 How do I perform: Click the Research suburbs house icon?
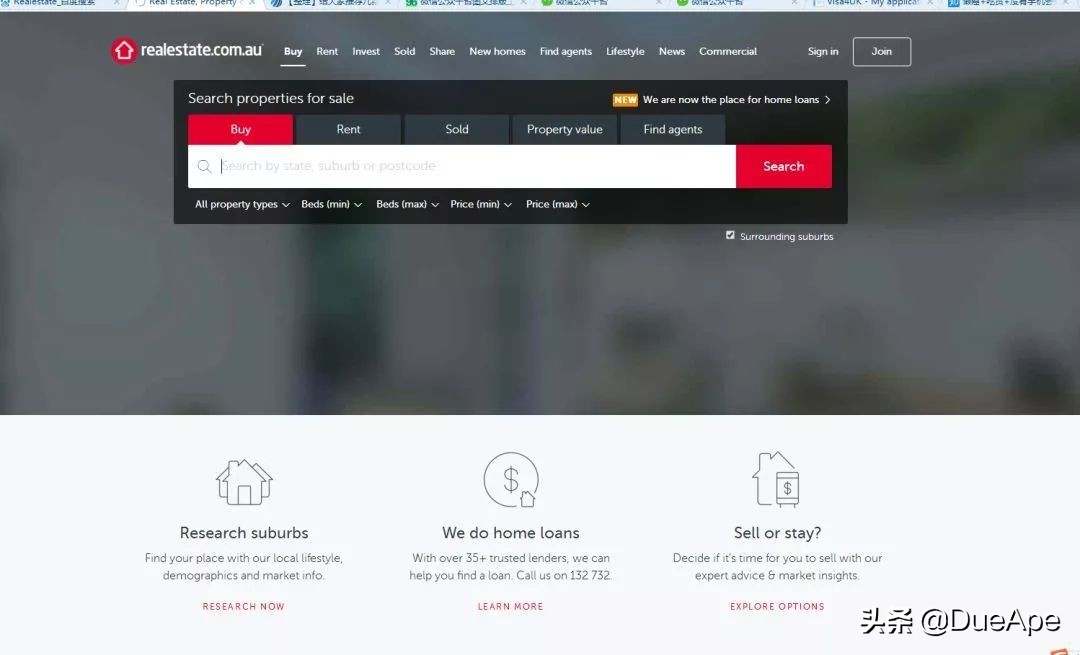(244, 481)
